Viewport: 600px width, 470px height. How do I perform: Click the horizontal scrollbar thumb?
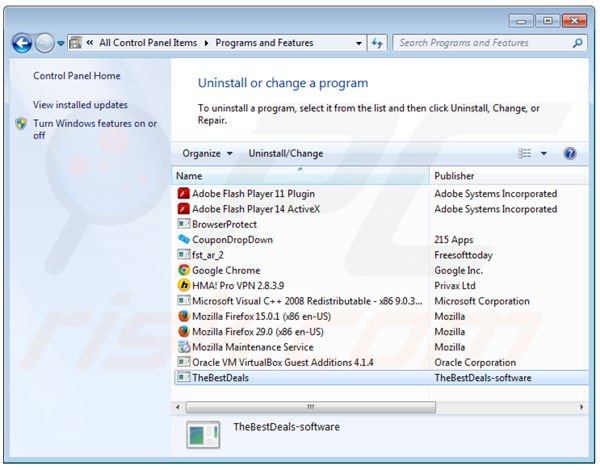[x=310, y=407]
